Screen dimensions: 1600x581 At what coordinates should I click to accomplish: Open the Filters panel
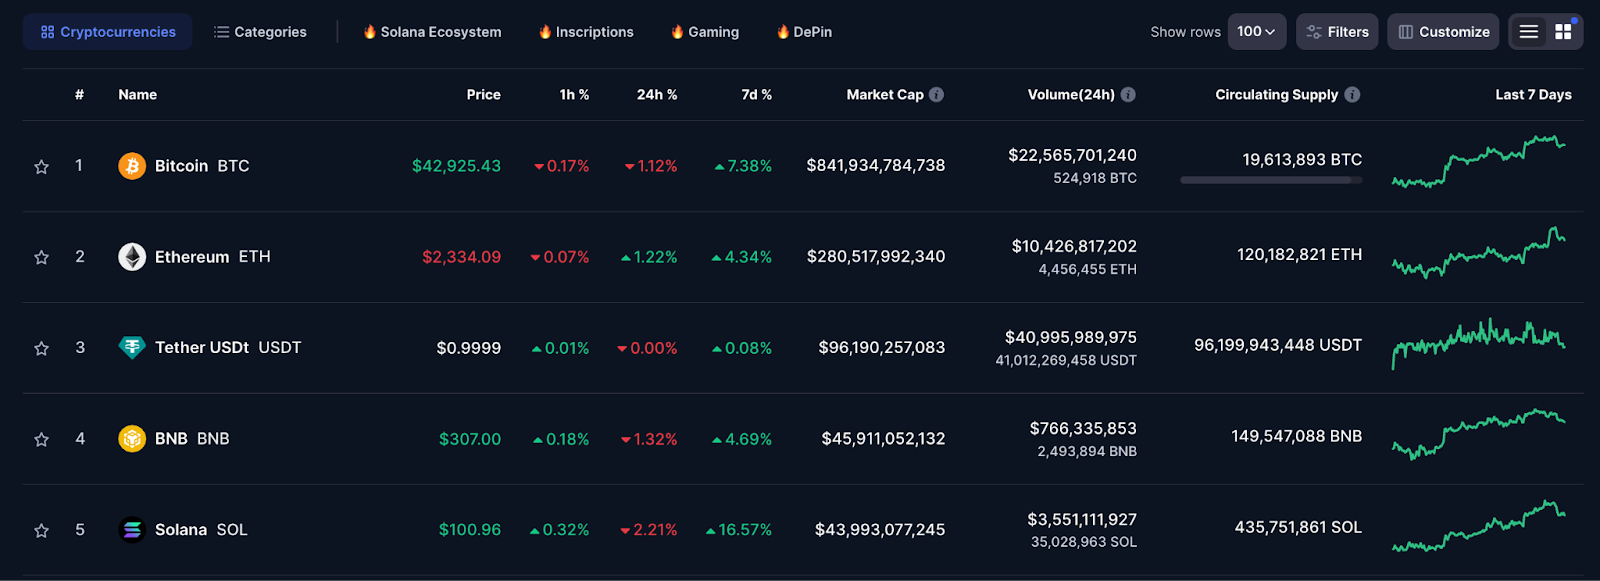click(x=1337, y=32)
